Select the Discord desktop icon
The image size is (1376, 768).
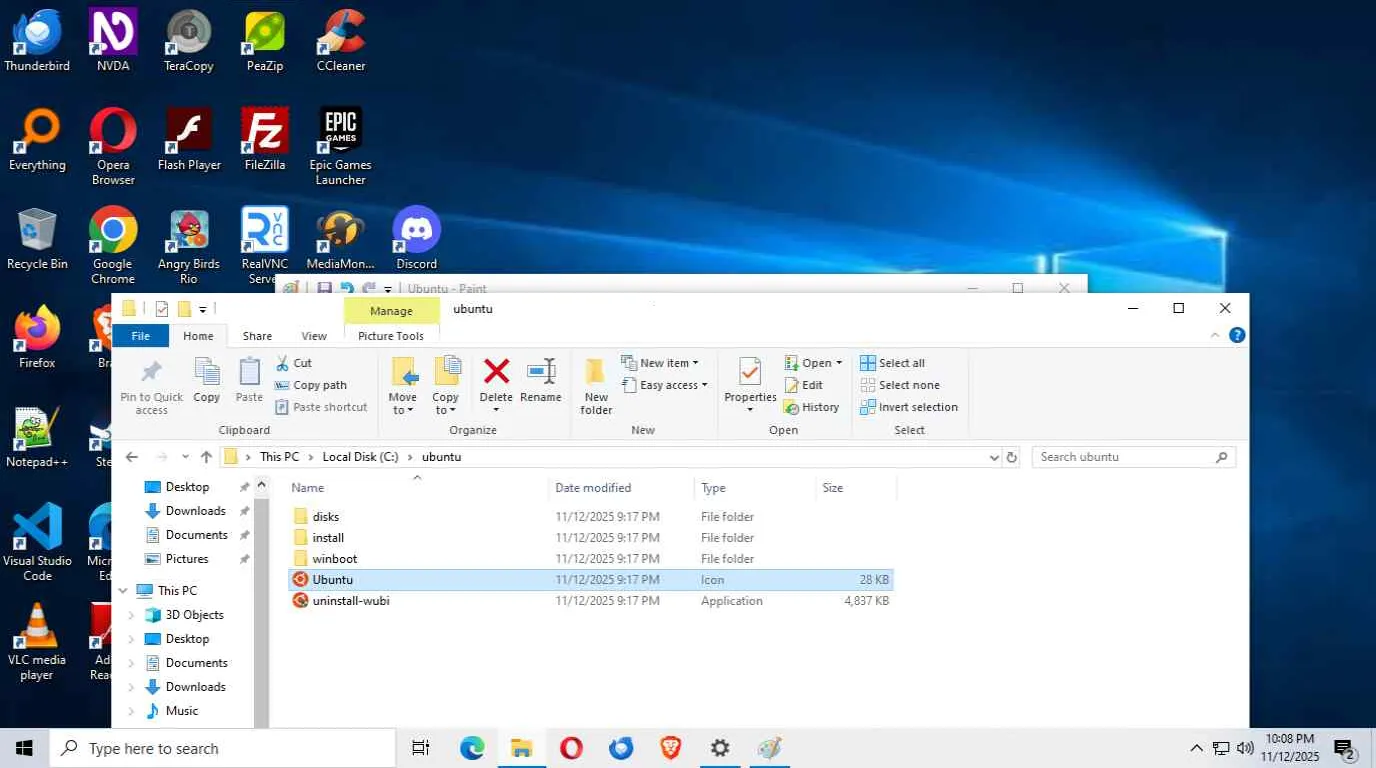pos(417,238)
